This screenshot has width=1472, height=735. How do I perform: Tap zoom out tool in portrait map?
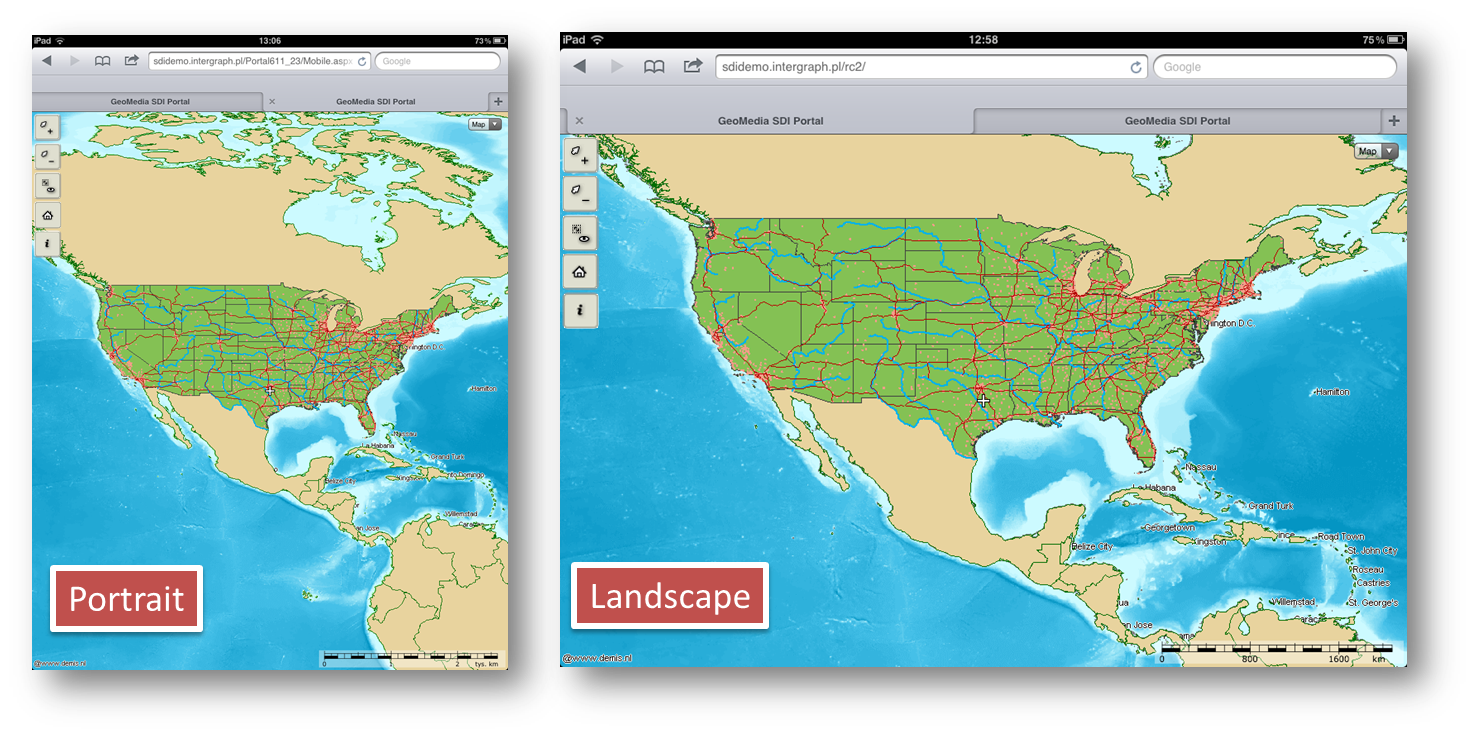[x=47, y=156]
